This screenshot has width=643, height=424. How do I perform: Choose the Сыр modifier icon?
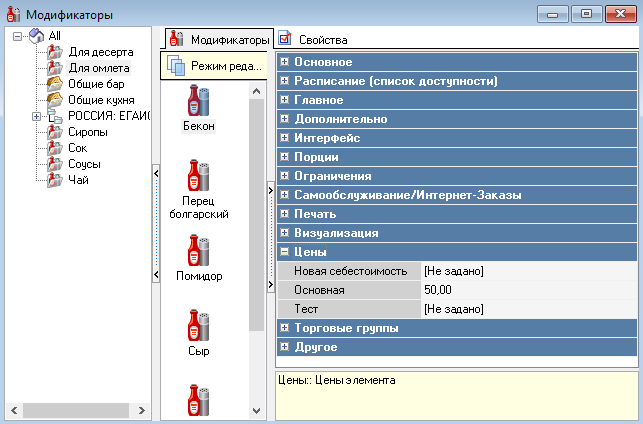coord(198,326)
